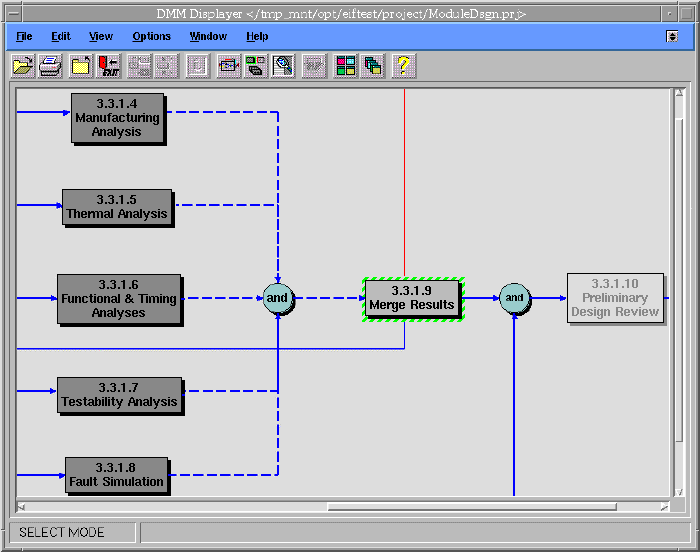Open help with yellow question mark icon
Screen dimensions: 700x552
coord(404,67)
